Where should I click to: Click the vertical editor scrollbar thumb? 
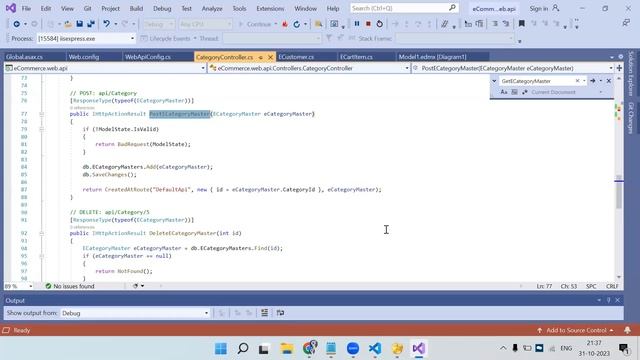pos(619,194)
